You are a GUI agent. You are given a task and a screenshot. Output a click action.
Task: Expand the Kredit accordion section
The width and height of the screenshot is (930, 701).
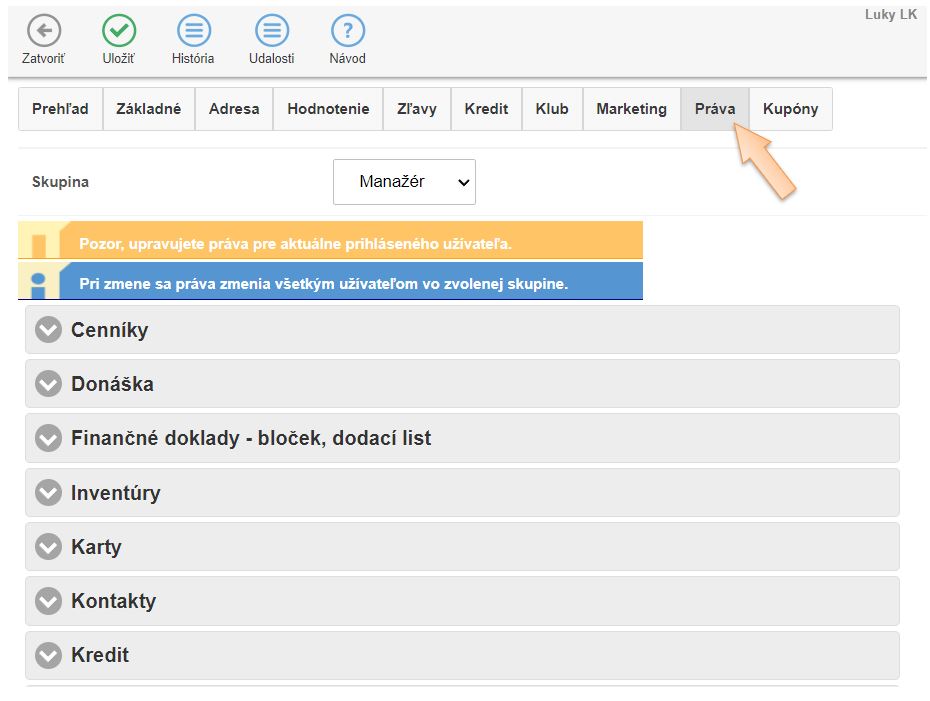100,655
